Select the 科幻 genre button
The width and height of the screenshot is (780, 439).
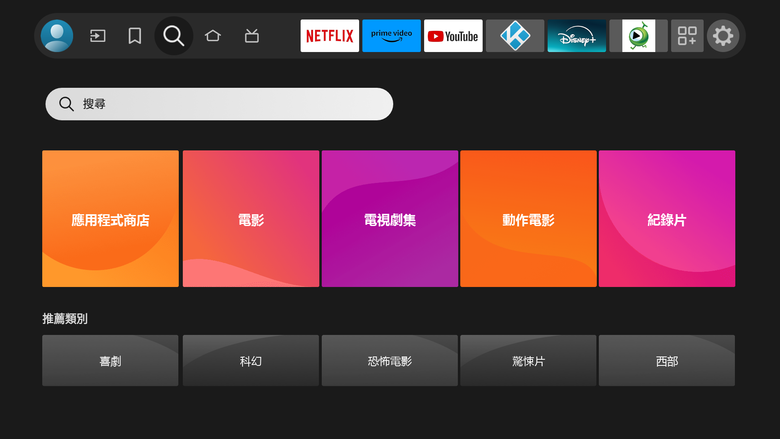251,360
